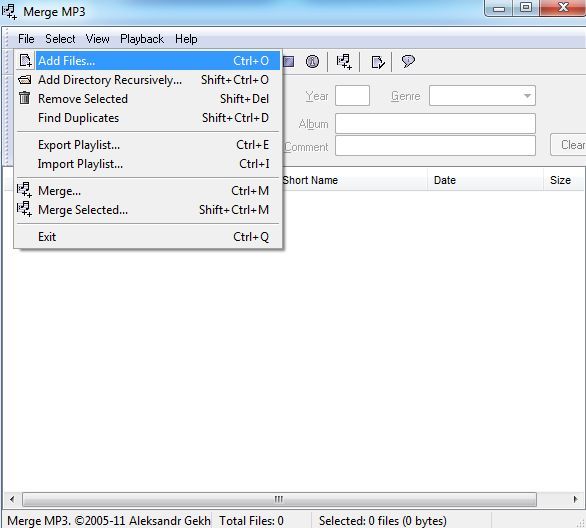Click the stop playback toolbar icon
The image size is (586, 528).
coord(289,61)
